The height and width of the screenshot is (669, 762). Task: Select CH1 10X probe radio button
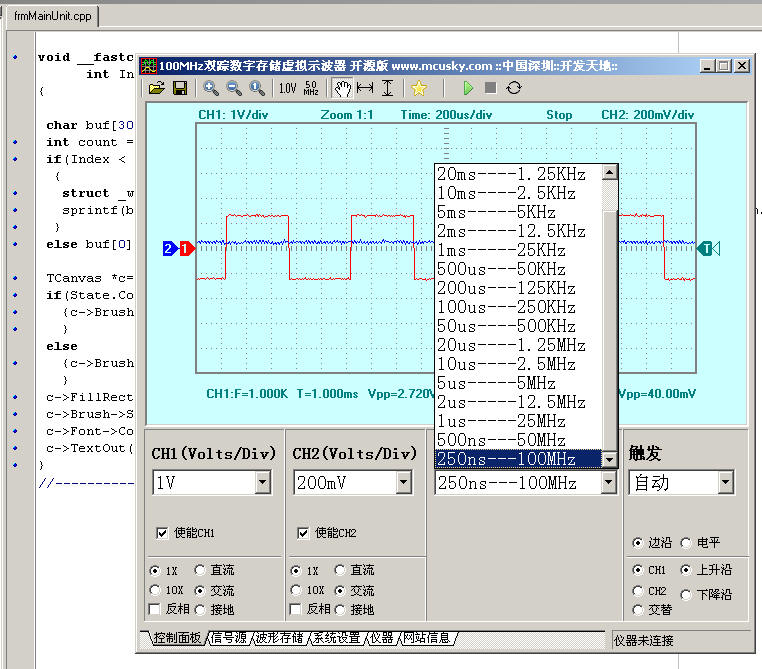[x=155, y=590]
